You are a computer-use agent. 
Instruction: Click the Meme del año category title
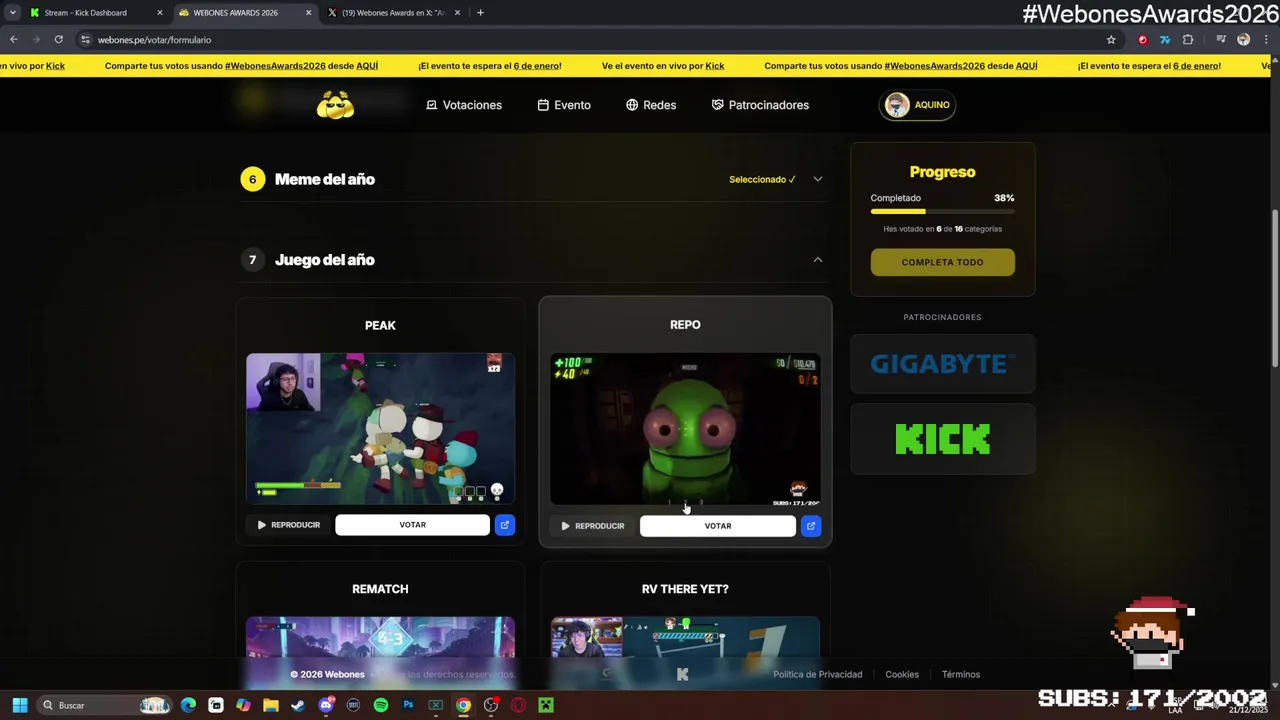pos(325,180)
